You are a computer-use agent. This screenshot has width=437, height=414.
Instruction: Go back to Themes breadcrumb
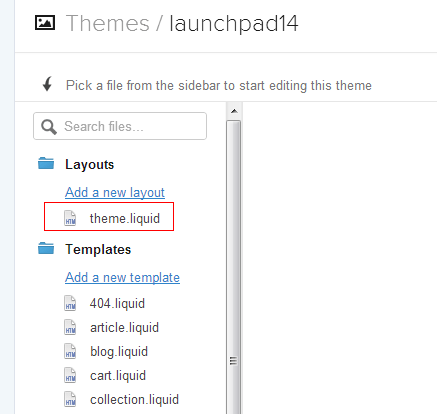[108, 23]
